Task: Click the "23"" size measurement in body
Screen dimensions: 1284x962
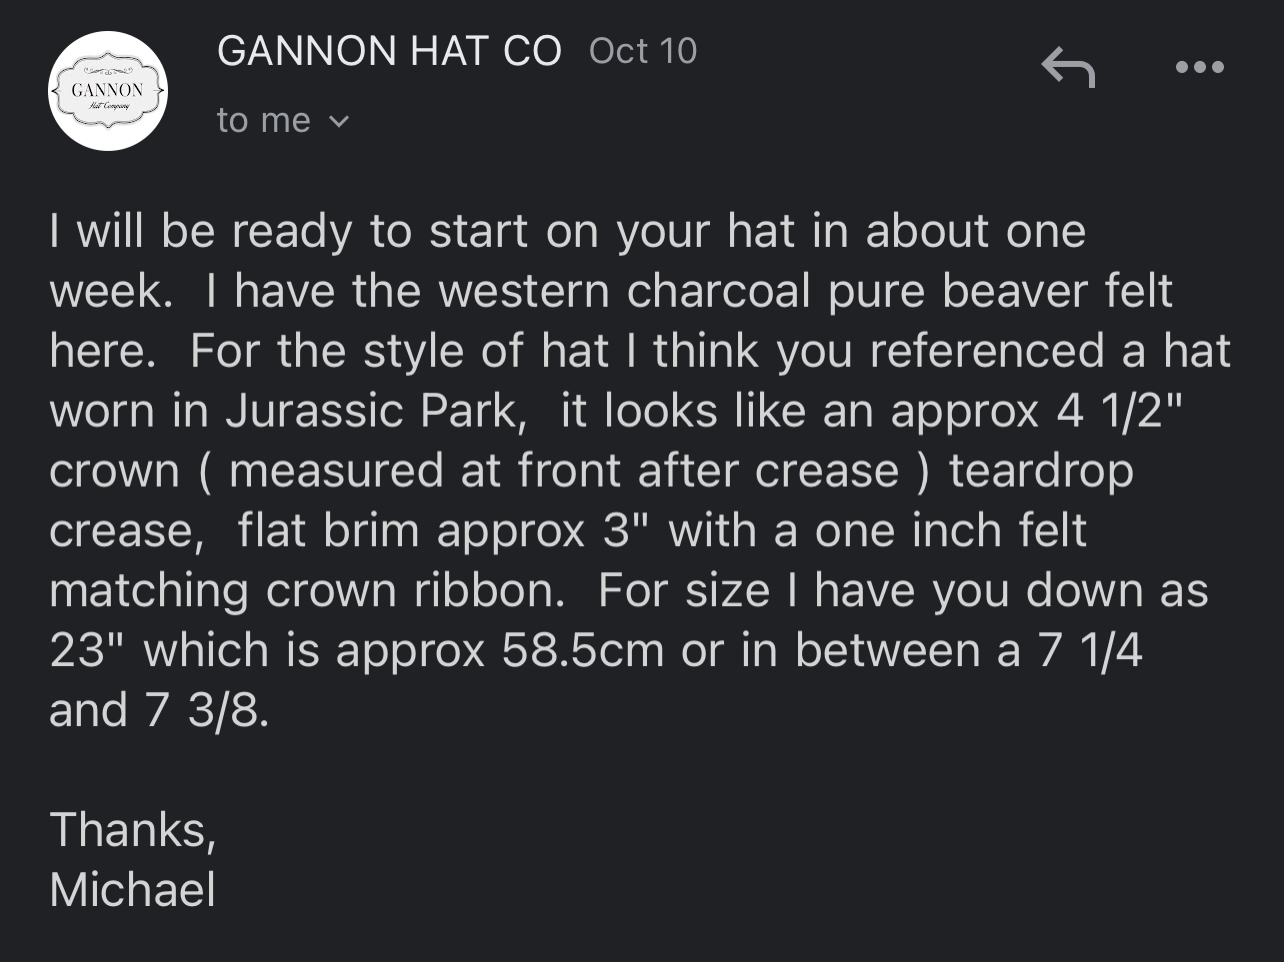Action: [x=90, y=651]
